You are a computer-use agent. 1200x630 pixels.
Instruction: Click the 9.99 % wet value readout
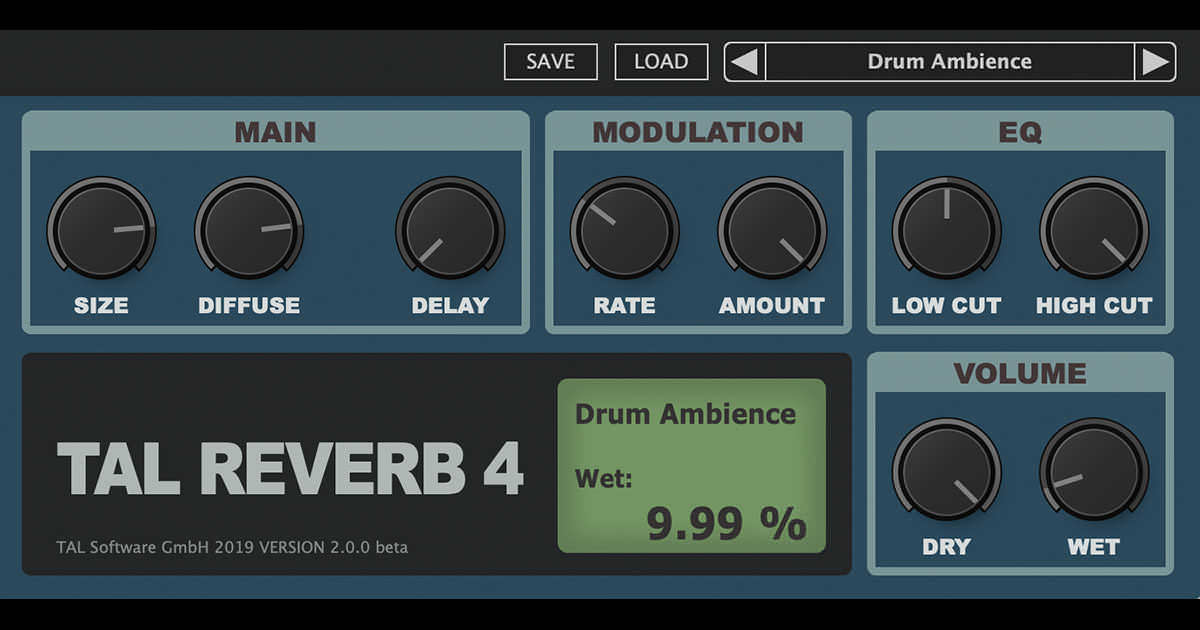726,523
